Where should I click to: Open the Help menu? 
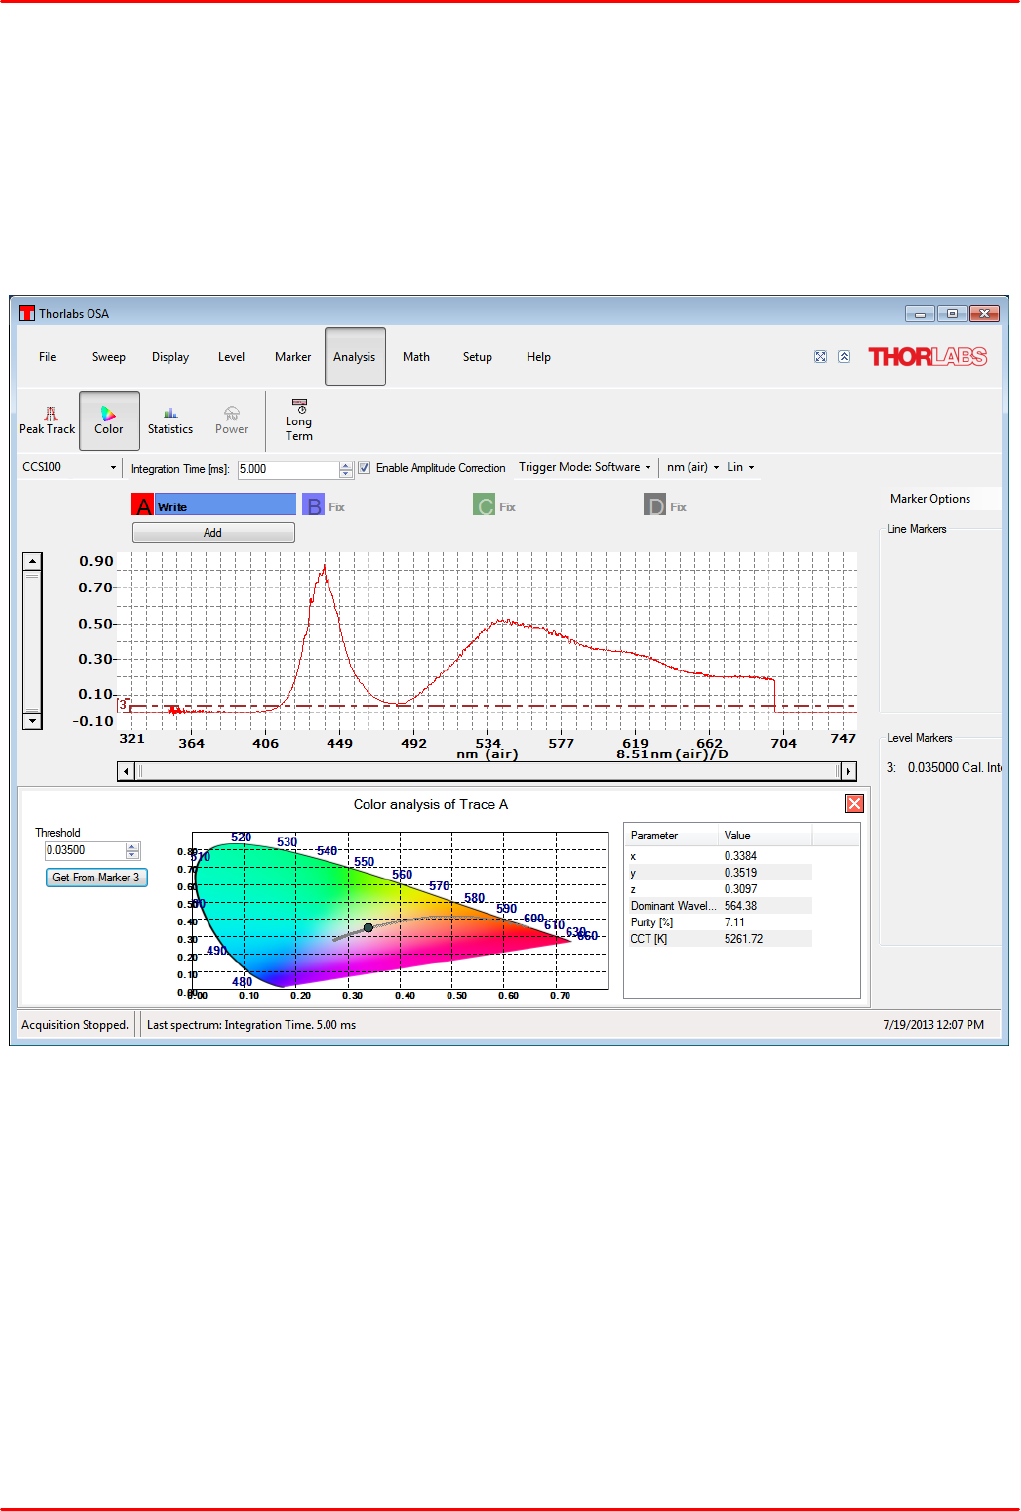539,357
